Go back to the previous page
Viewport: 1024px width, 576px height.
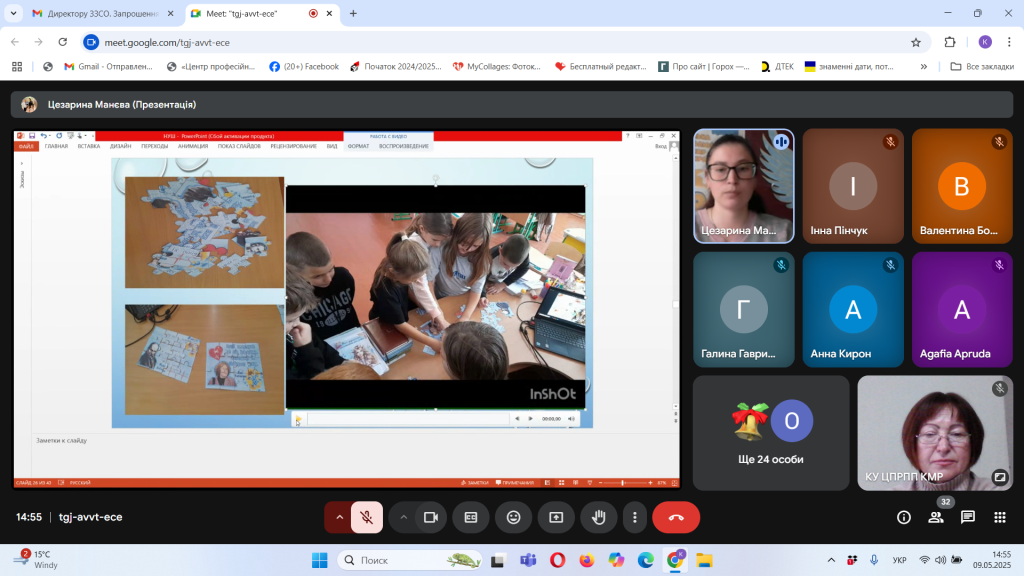coord(15,42)
